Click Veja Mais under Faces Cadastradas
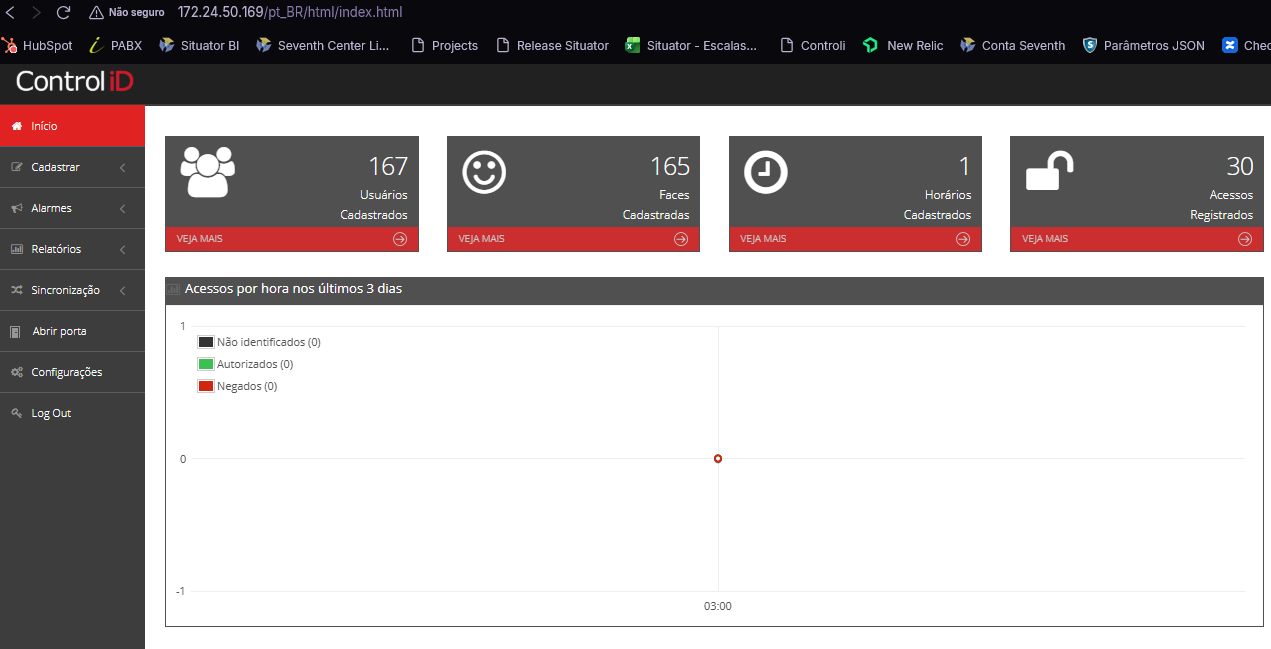 pos(482,239)
